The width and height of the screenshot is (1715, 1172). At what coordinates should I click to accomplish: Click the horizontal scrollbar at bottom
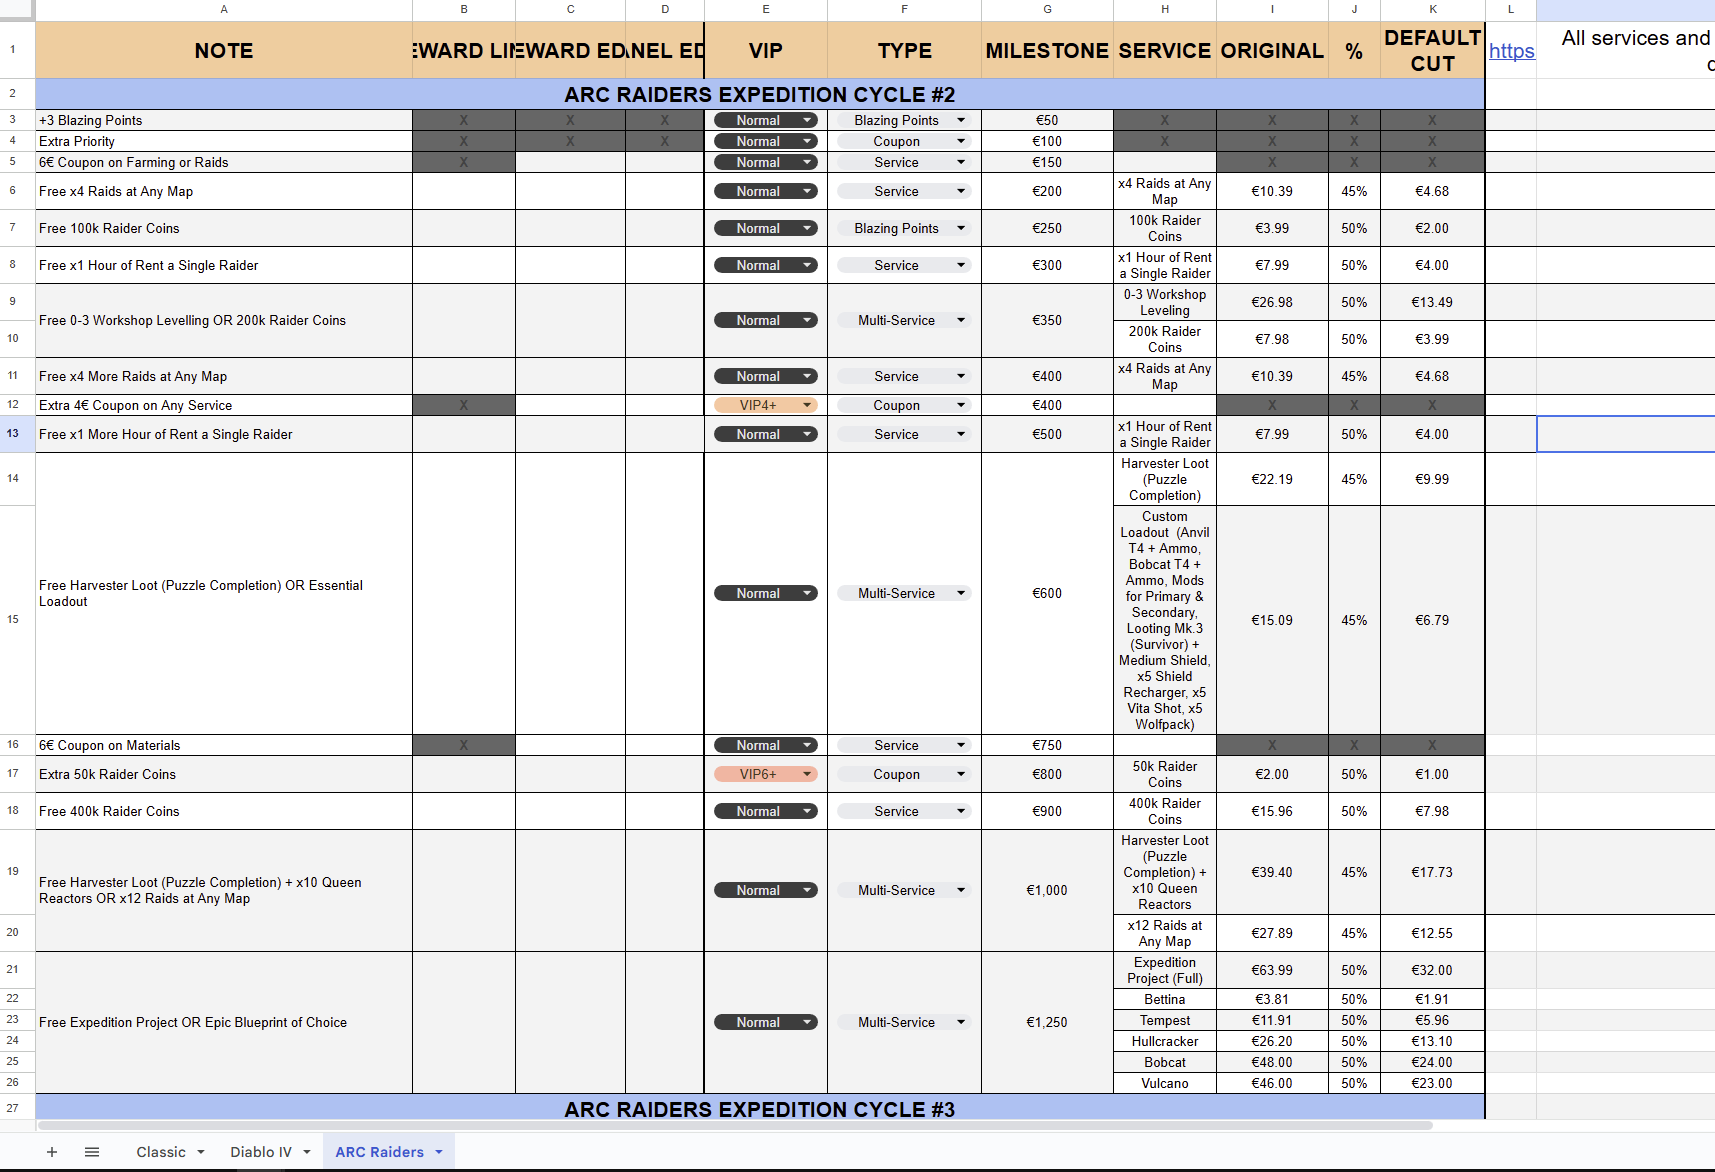[x=735, y=1125]
